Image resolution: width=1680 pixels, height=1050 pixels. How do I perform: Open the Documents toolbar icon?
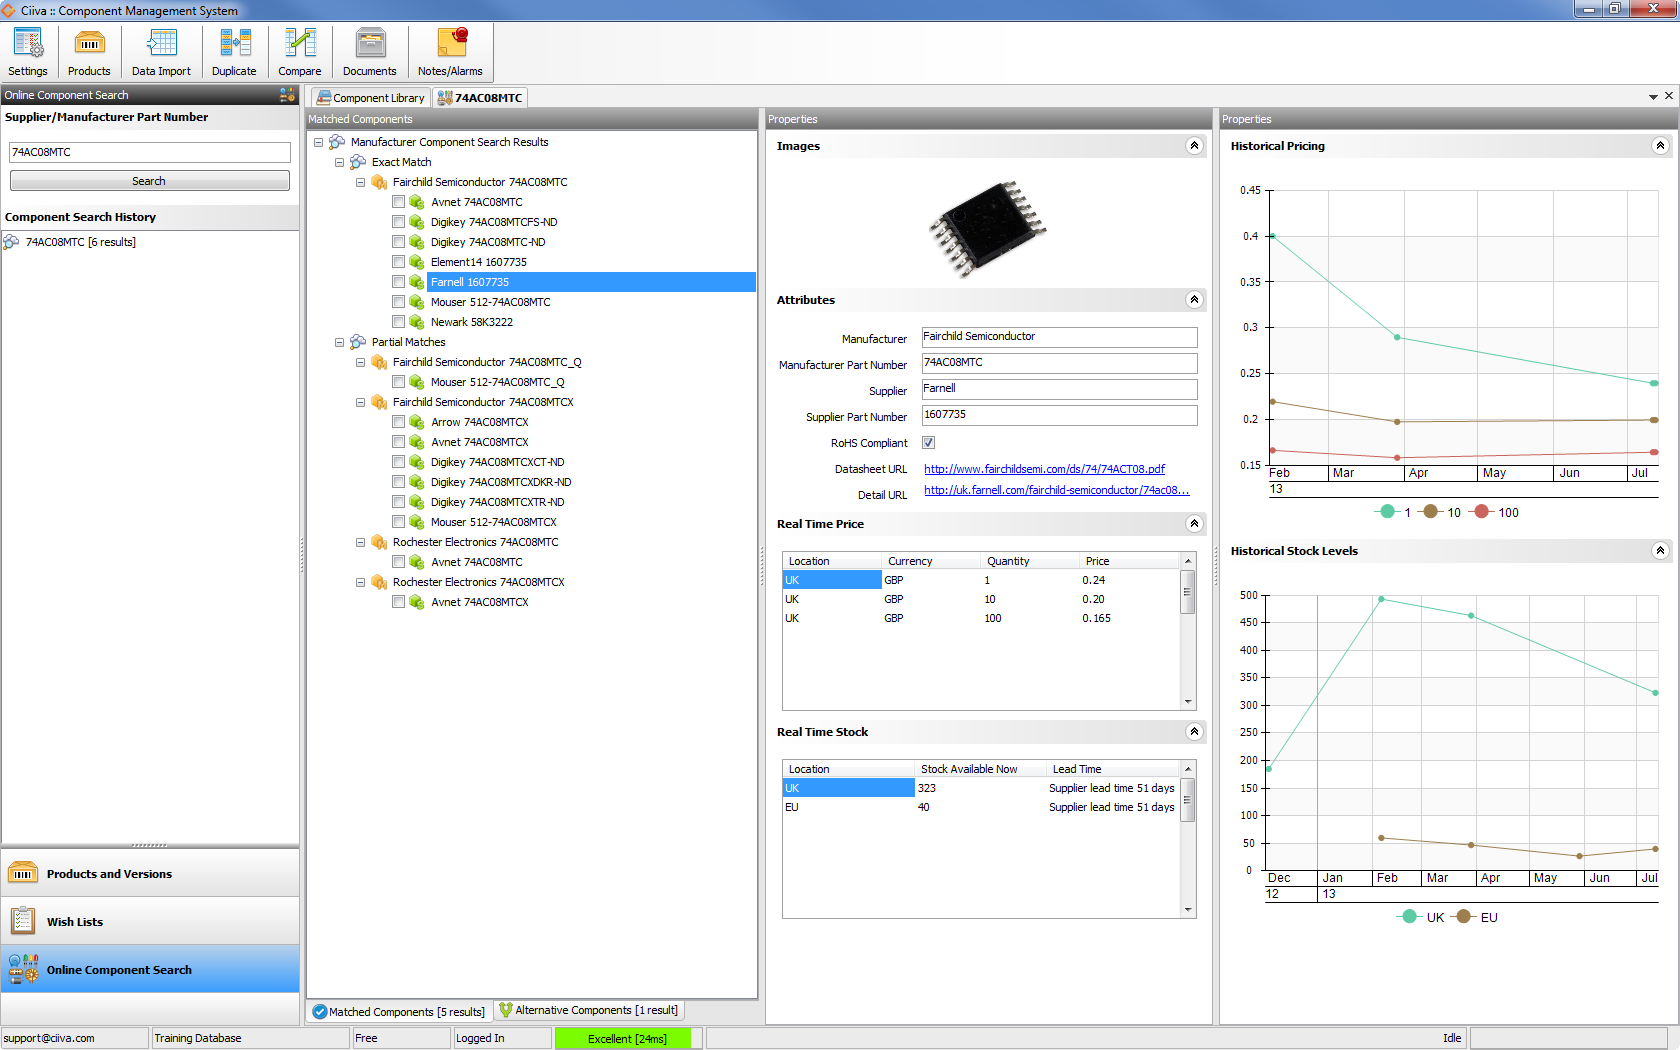pos(370,52)
